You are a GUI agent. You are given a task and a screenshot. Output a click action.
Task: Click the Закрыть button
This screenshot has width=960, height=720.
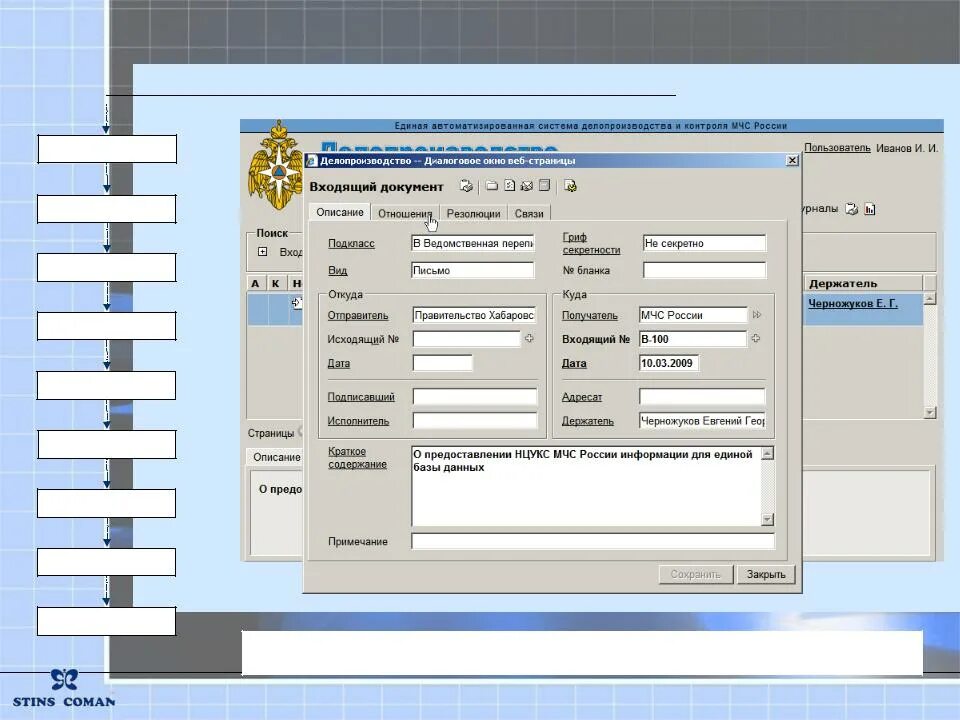pyautogui.click(x=766, y=574)
